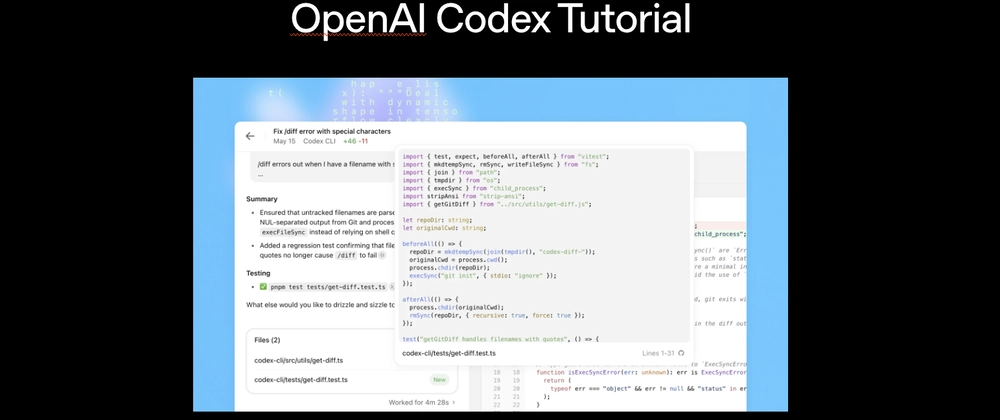The height and width of the screenshot is (420, 1000).
Task: Click the 'Codex CLI' repository label
Action: pos(320,141)
